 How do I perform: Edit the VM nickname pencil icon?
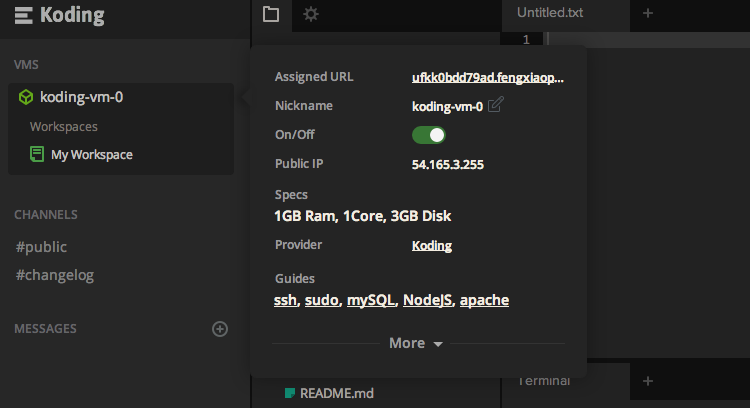(496, 104)
